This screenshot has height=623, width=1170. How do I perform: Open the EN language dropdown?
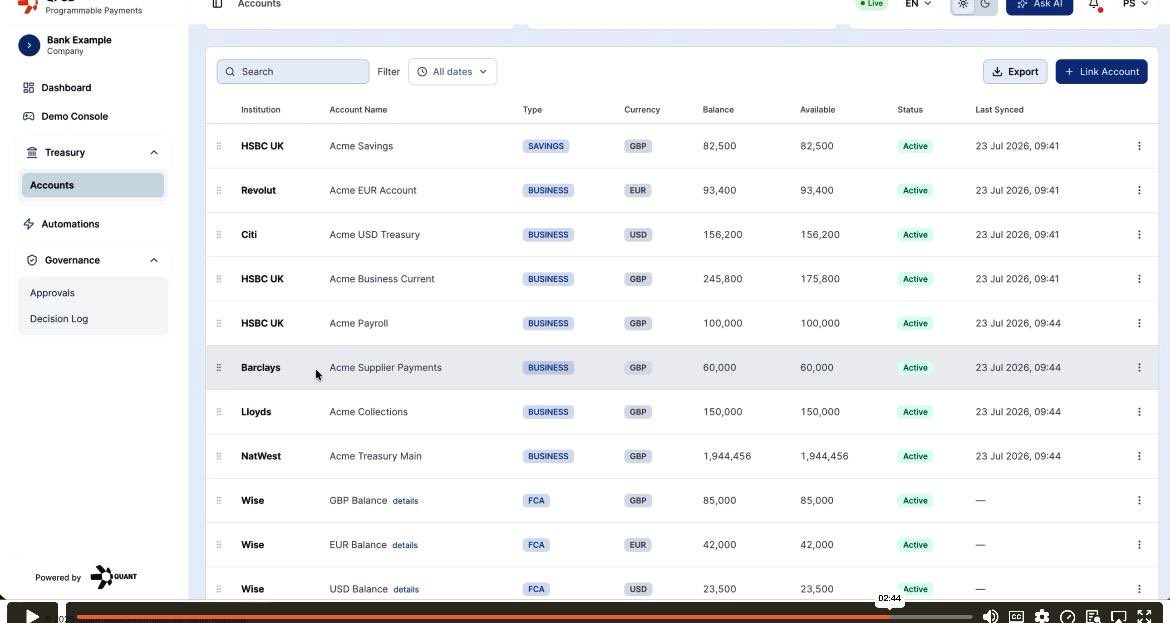point(918,4)
